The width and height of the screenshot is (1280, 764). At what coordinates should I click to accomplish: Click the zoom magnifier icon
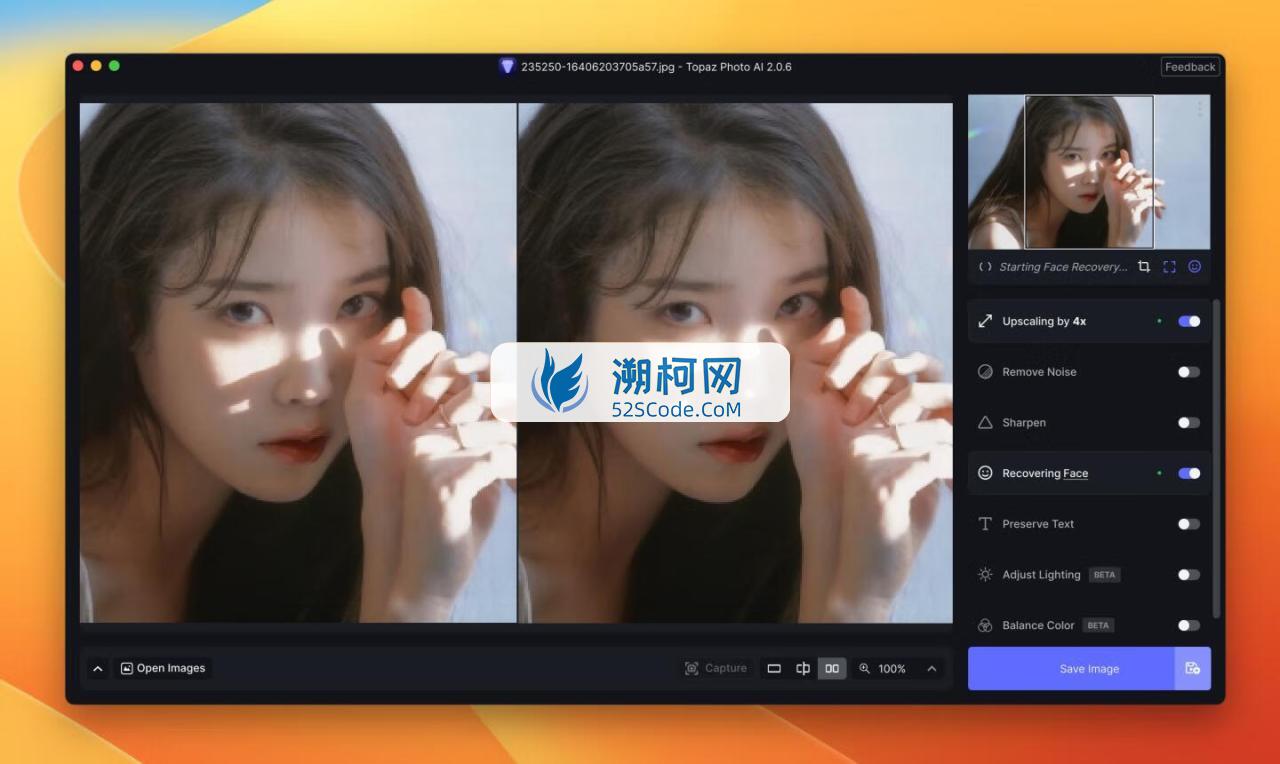coord(865,669)
